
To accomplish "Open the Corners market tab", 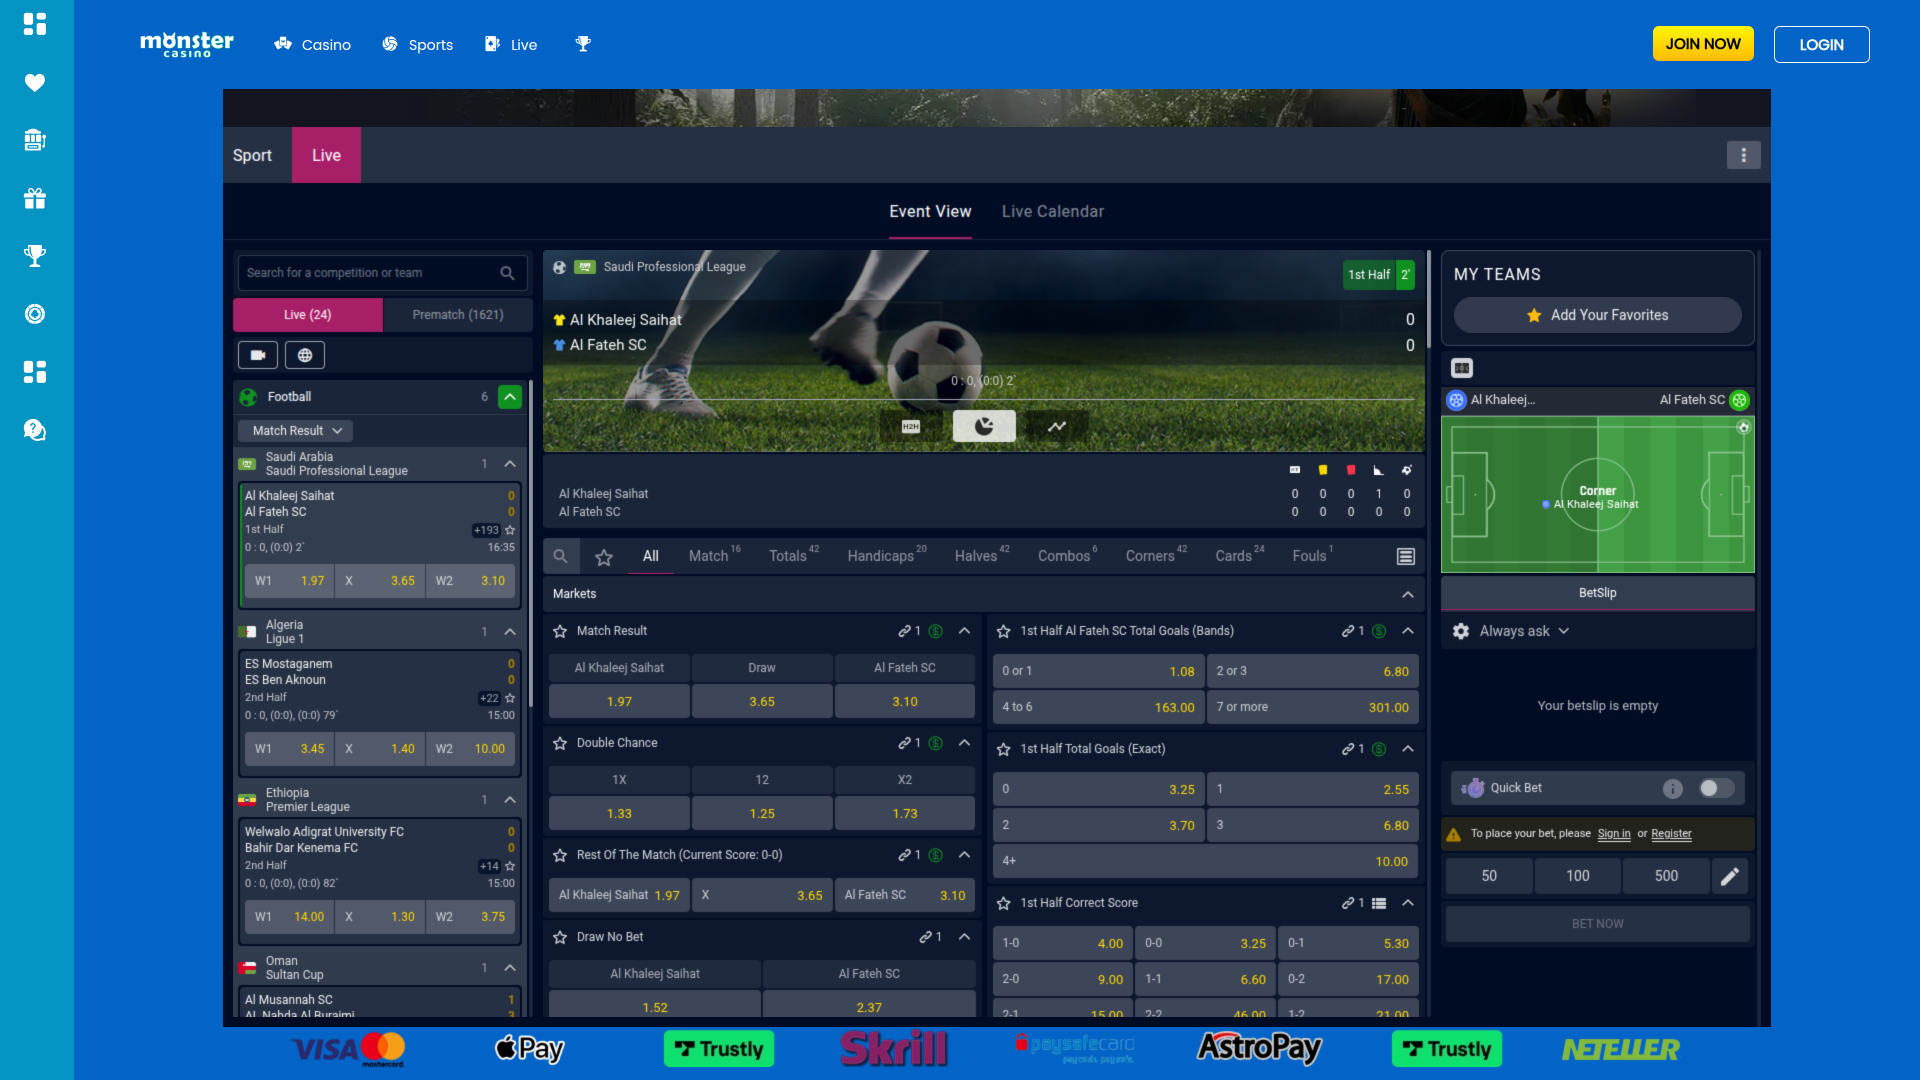I will pyautogui.click(x=1150, y=556).
